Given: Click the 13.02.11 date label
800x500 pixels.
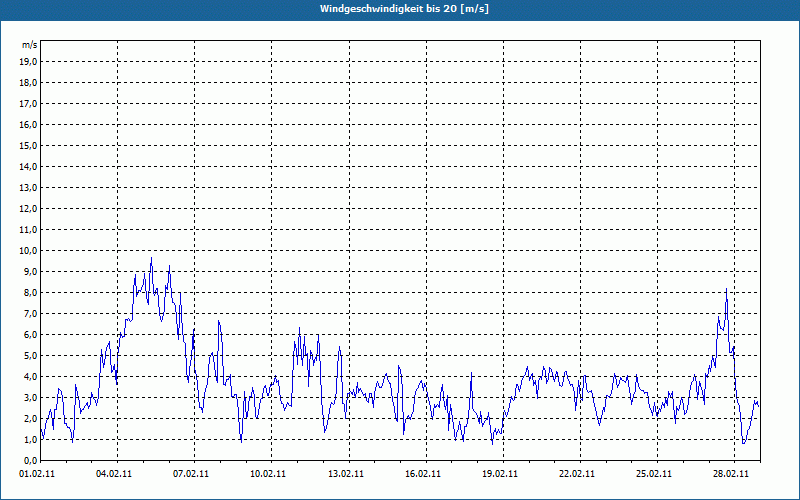Looking at the screenshot, I should coord(346,473).
